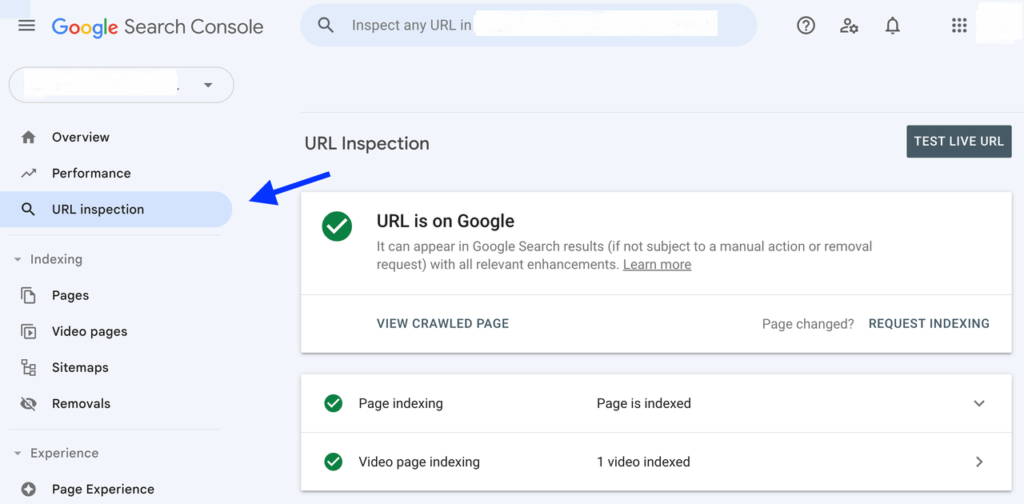The width and height of the screenshot is (1024, 504).
Task: Click the Video pages icon
Action: [28, 332]
